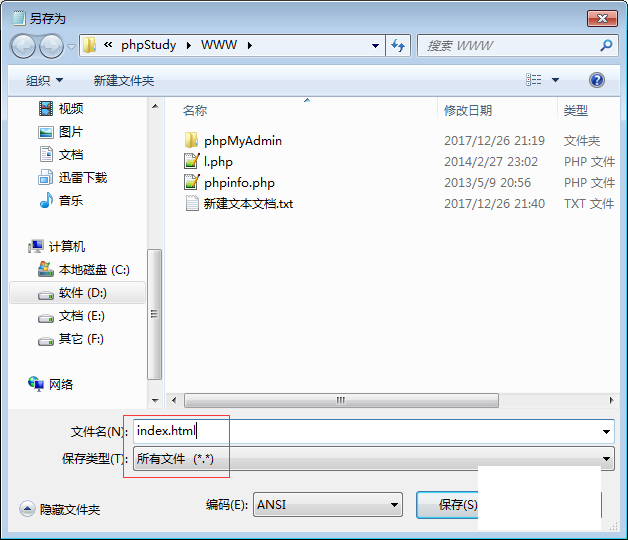Open the view options dropdown arrow

coord(555,80)
